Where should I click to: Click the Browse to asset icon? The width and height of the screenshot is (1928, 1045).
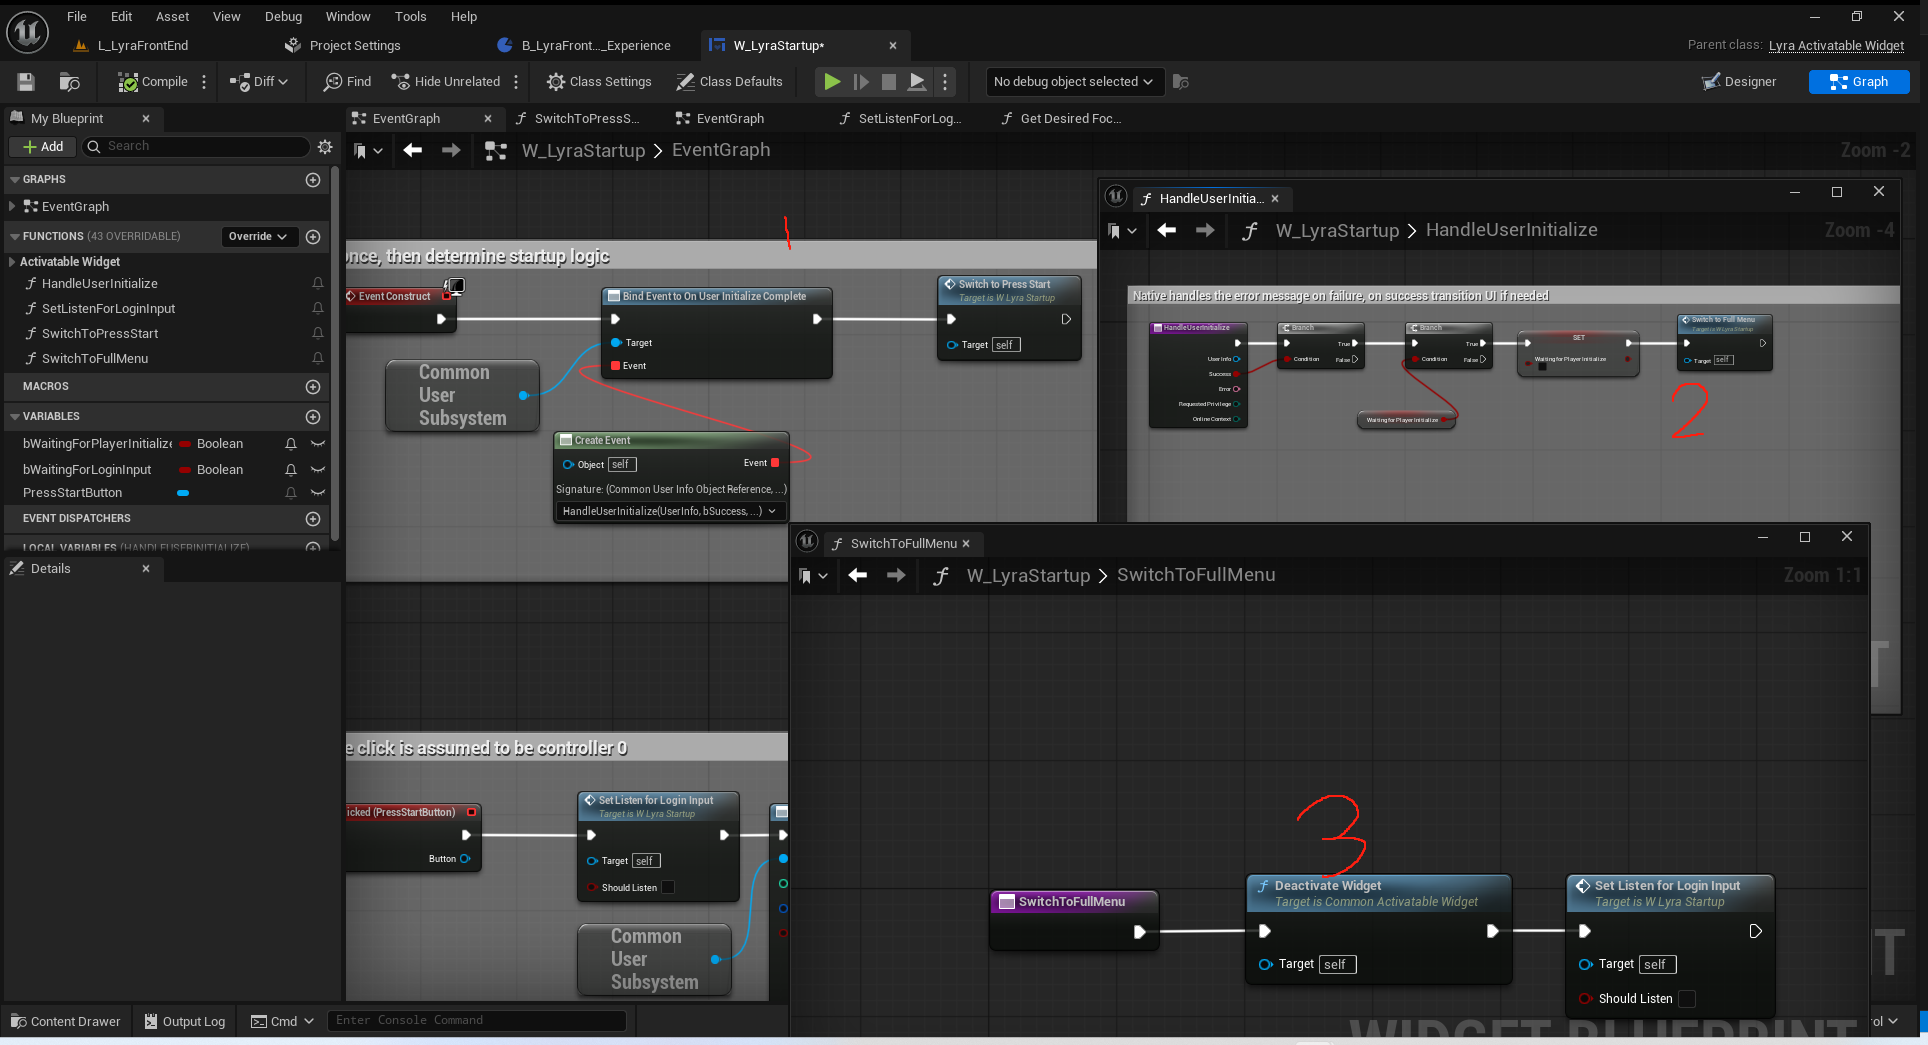[69, 82]
